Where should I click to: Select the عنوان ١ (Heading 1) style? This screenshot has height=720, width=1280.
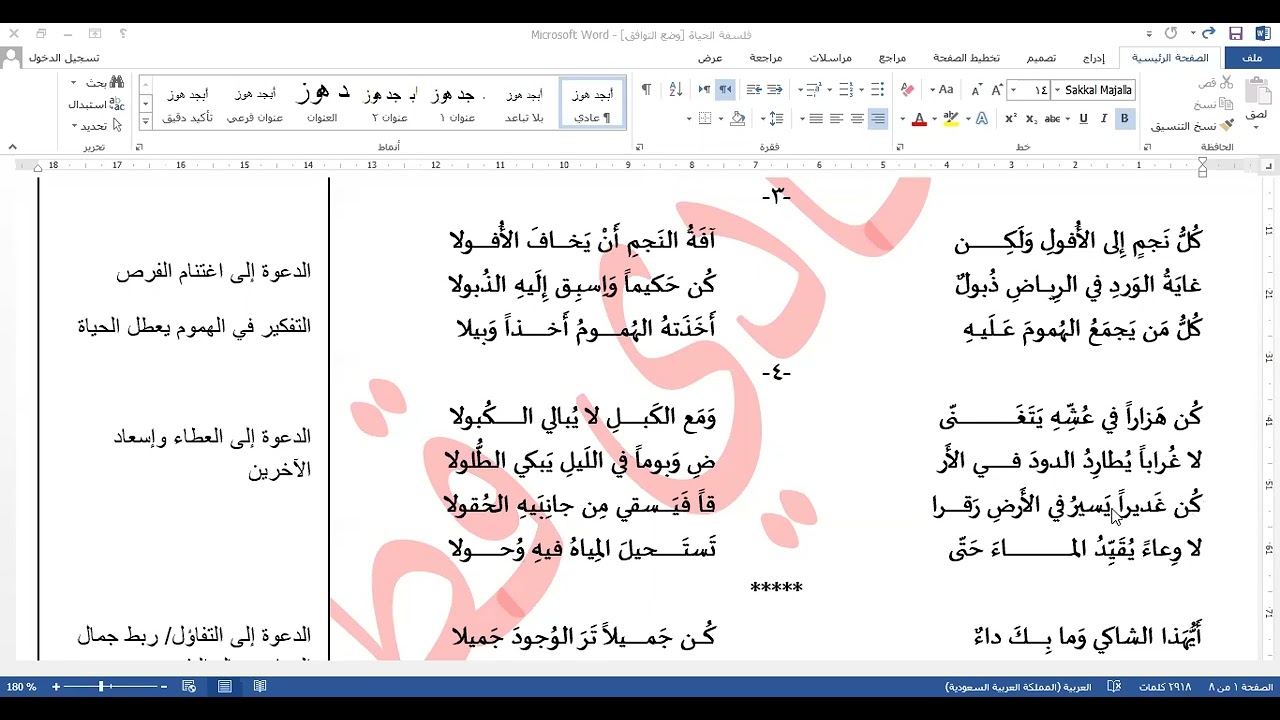(457, 103)
